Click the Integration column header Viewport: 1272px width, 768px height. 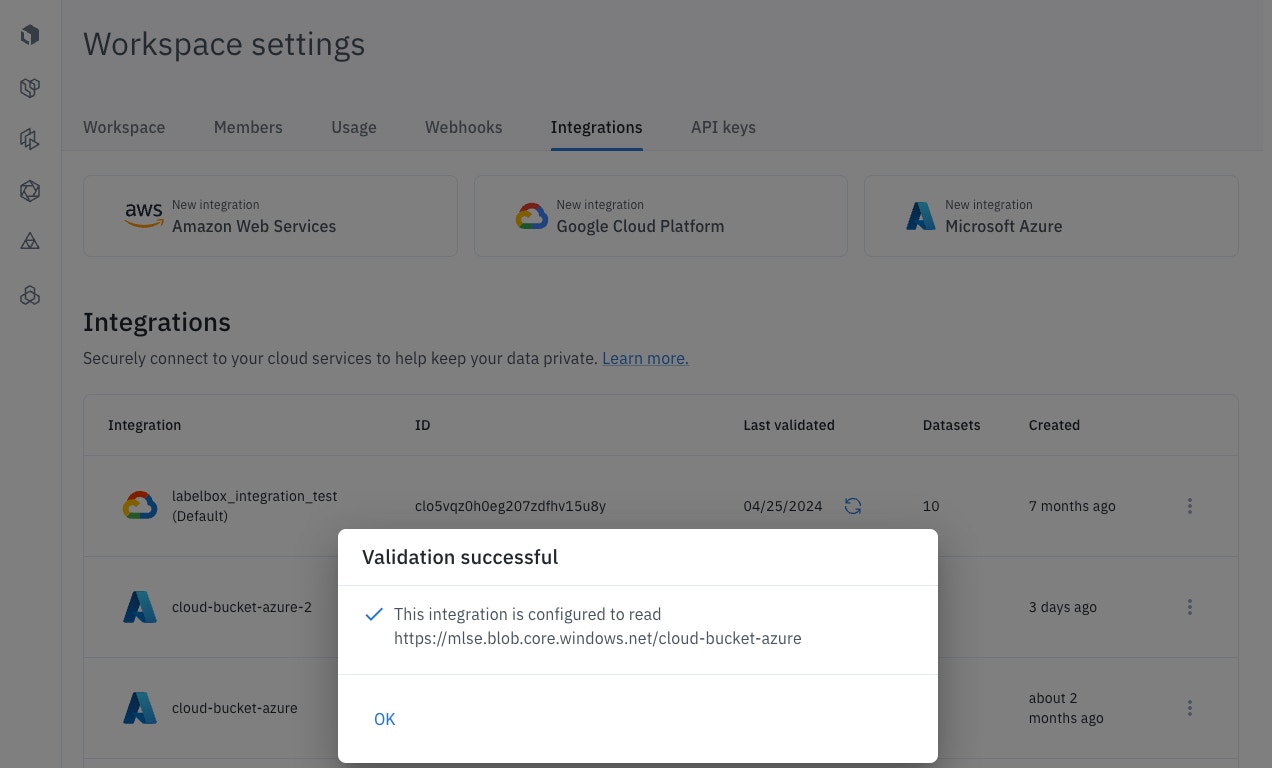(145, 425)
